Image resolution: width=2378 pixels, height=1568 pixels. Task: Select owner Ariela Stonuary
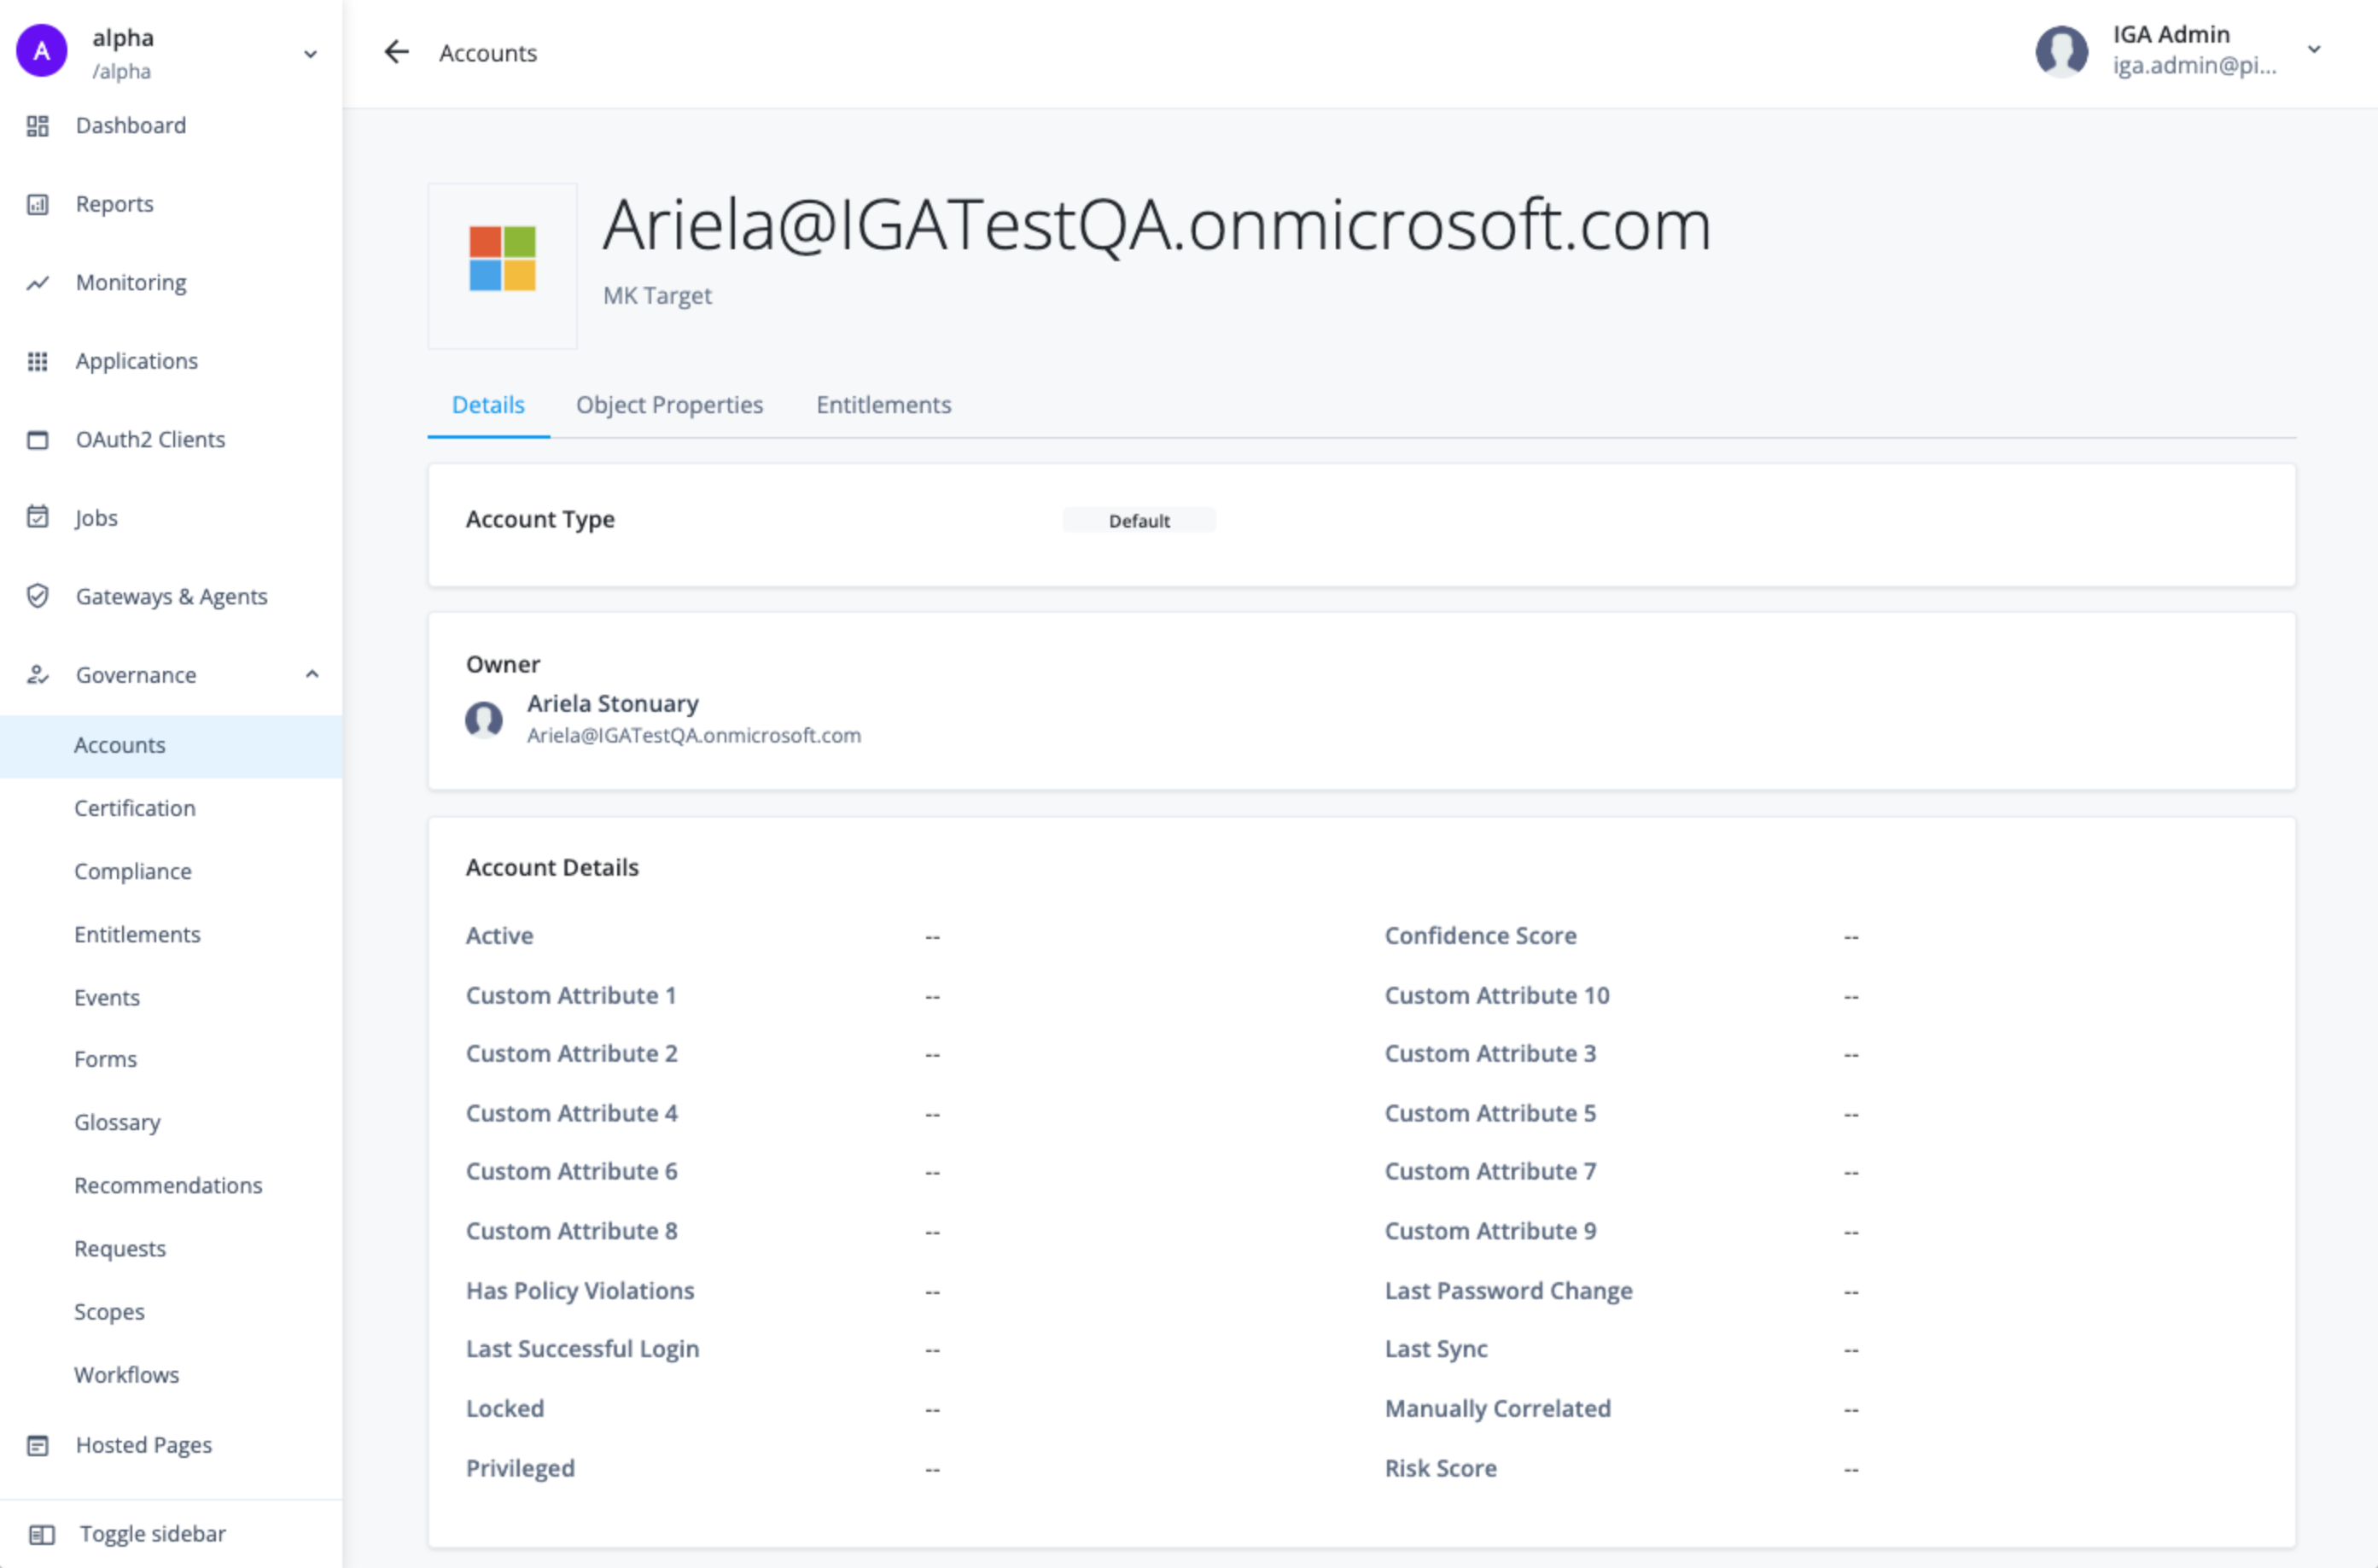click(613, 703)
